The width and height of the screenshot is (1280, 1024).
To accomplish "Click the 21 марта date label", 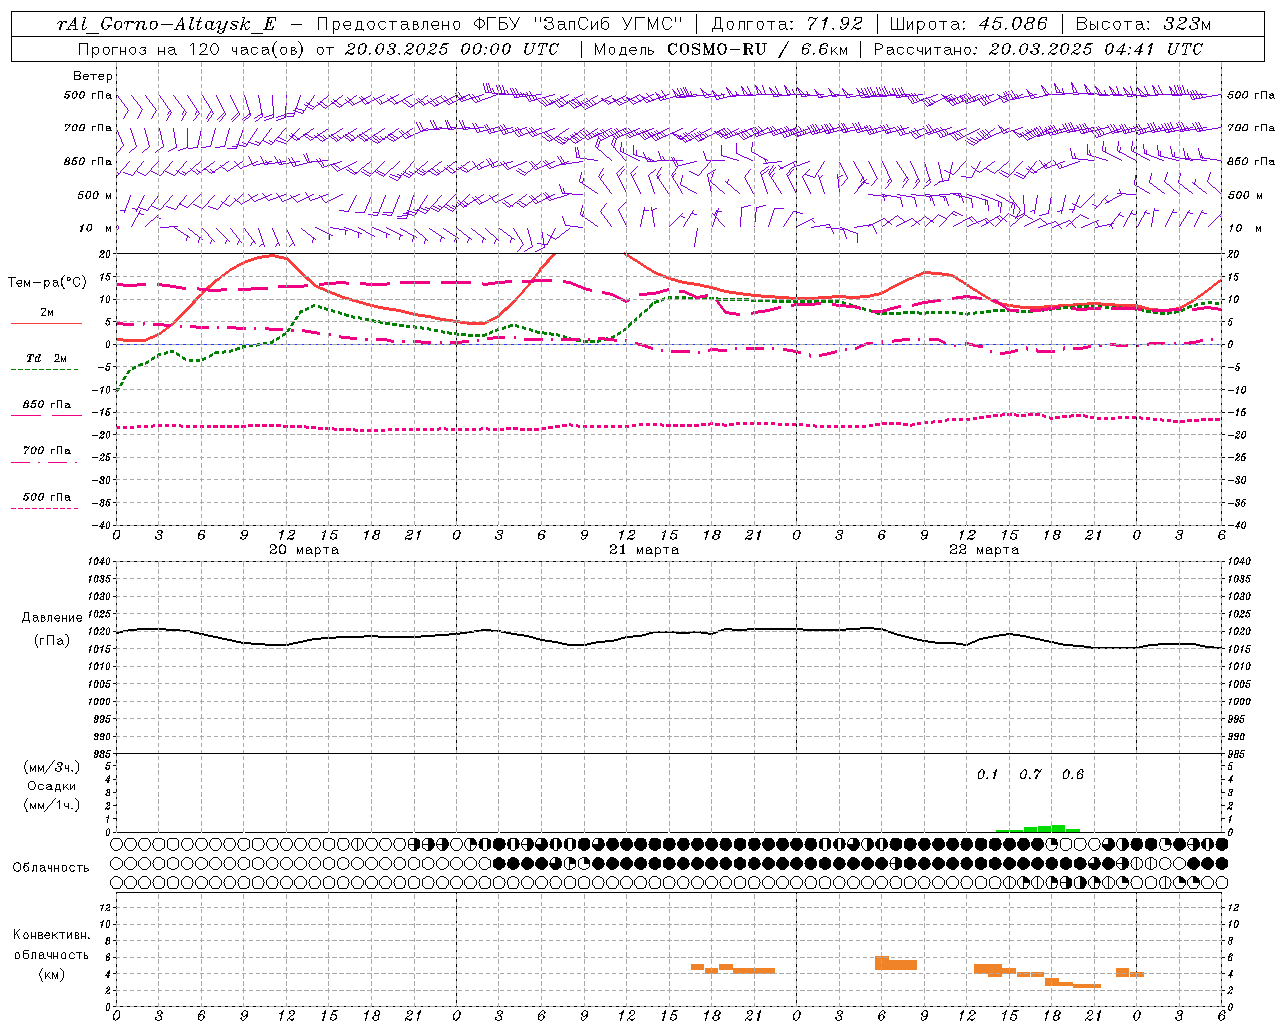I will pyautogui.click(x=644, y=550).
